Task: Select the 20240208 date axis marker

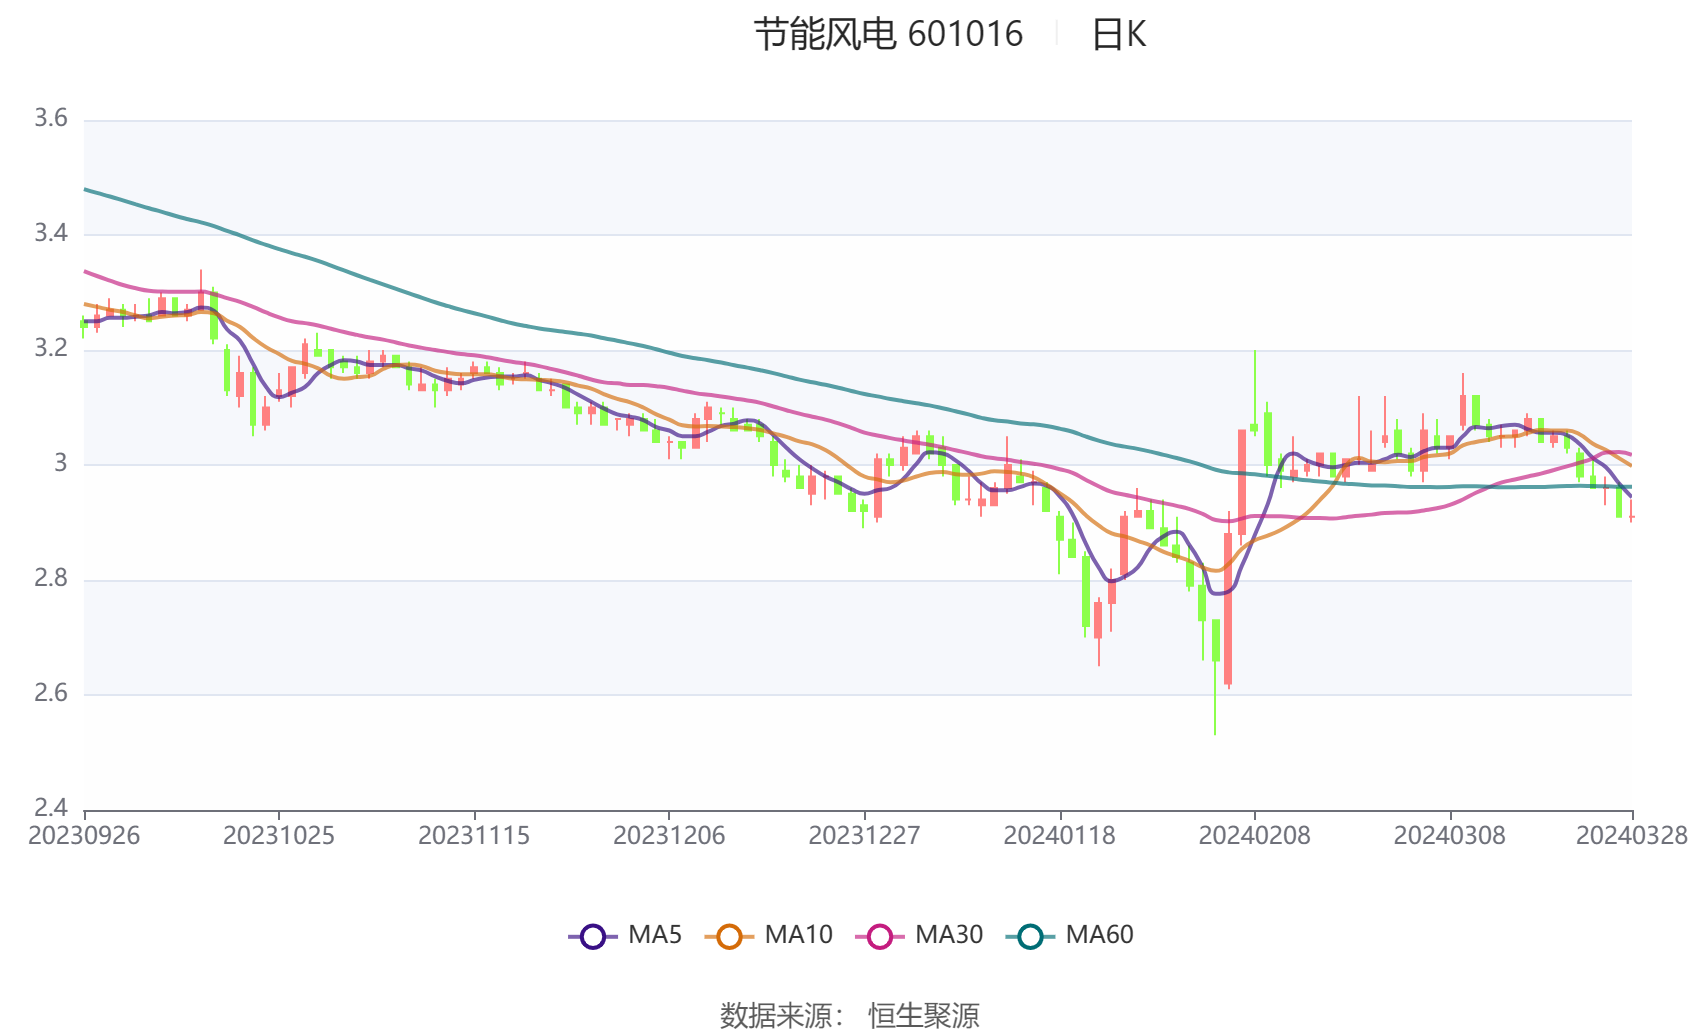Action: 1254,836
